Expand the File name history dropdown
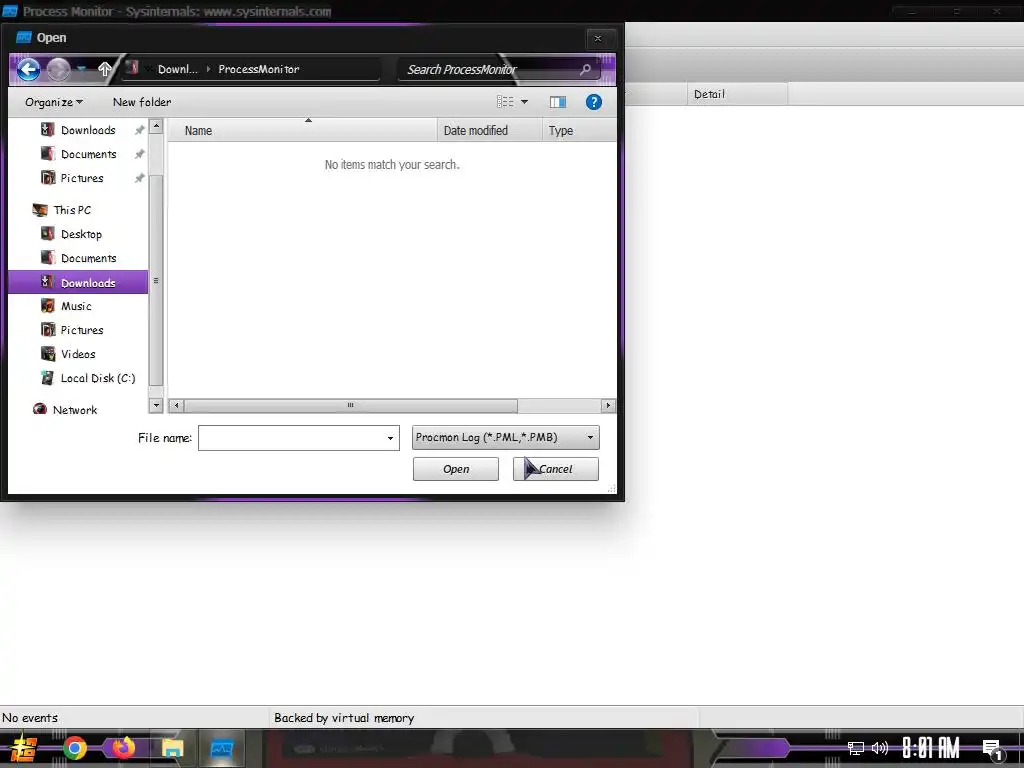The image size is (1024, 768). 391,438
